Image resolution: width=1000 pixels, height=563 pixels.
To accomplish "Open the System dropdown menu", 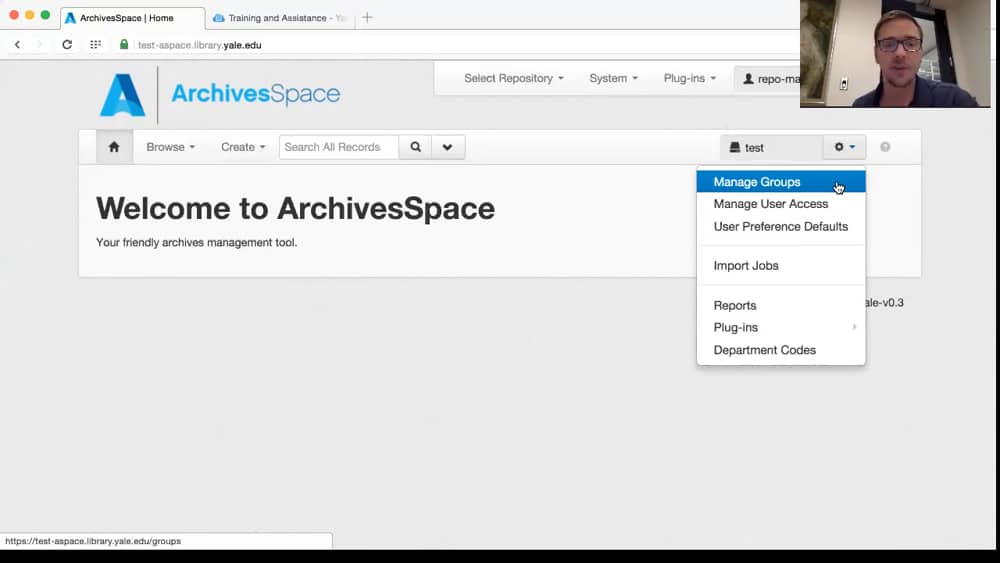I will pyautogui.click(x=614, y=78).
